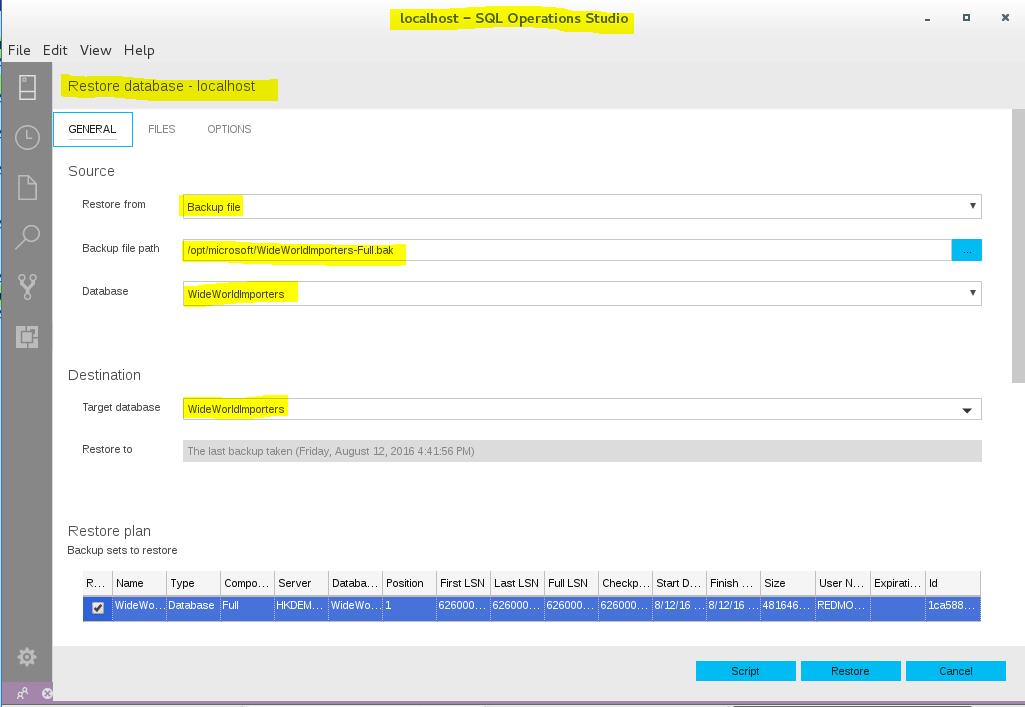The height and width of the screenshot is (707, 1025).
Task: Click the Server column header
Action: [x=301, y=583]
